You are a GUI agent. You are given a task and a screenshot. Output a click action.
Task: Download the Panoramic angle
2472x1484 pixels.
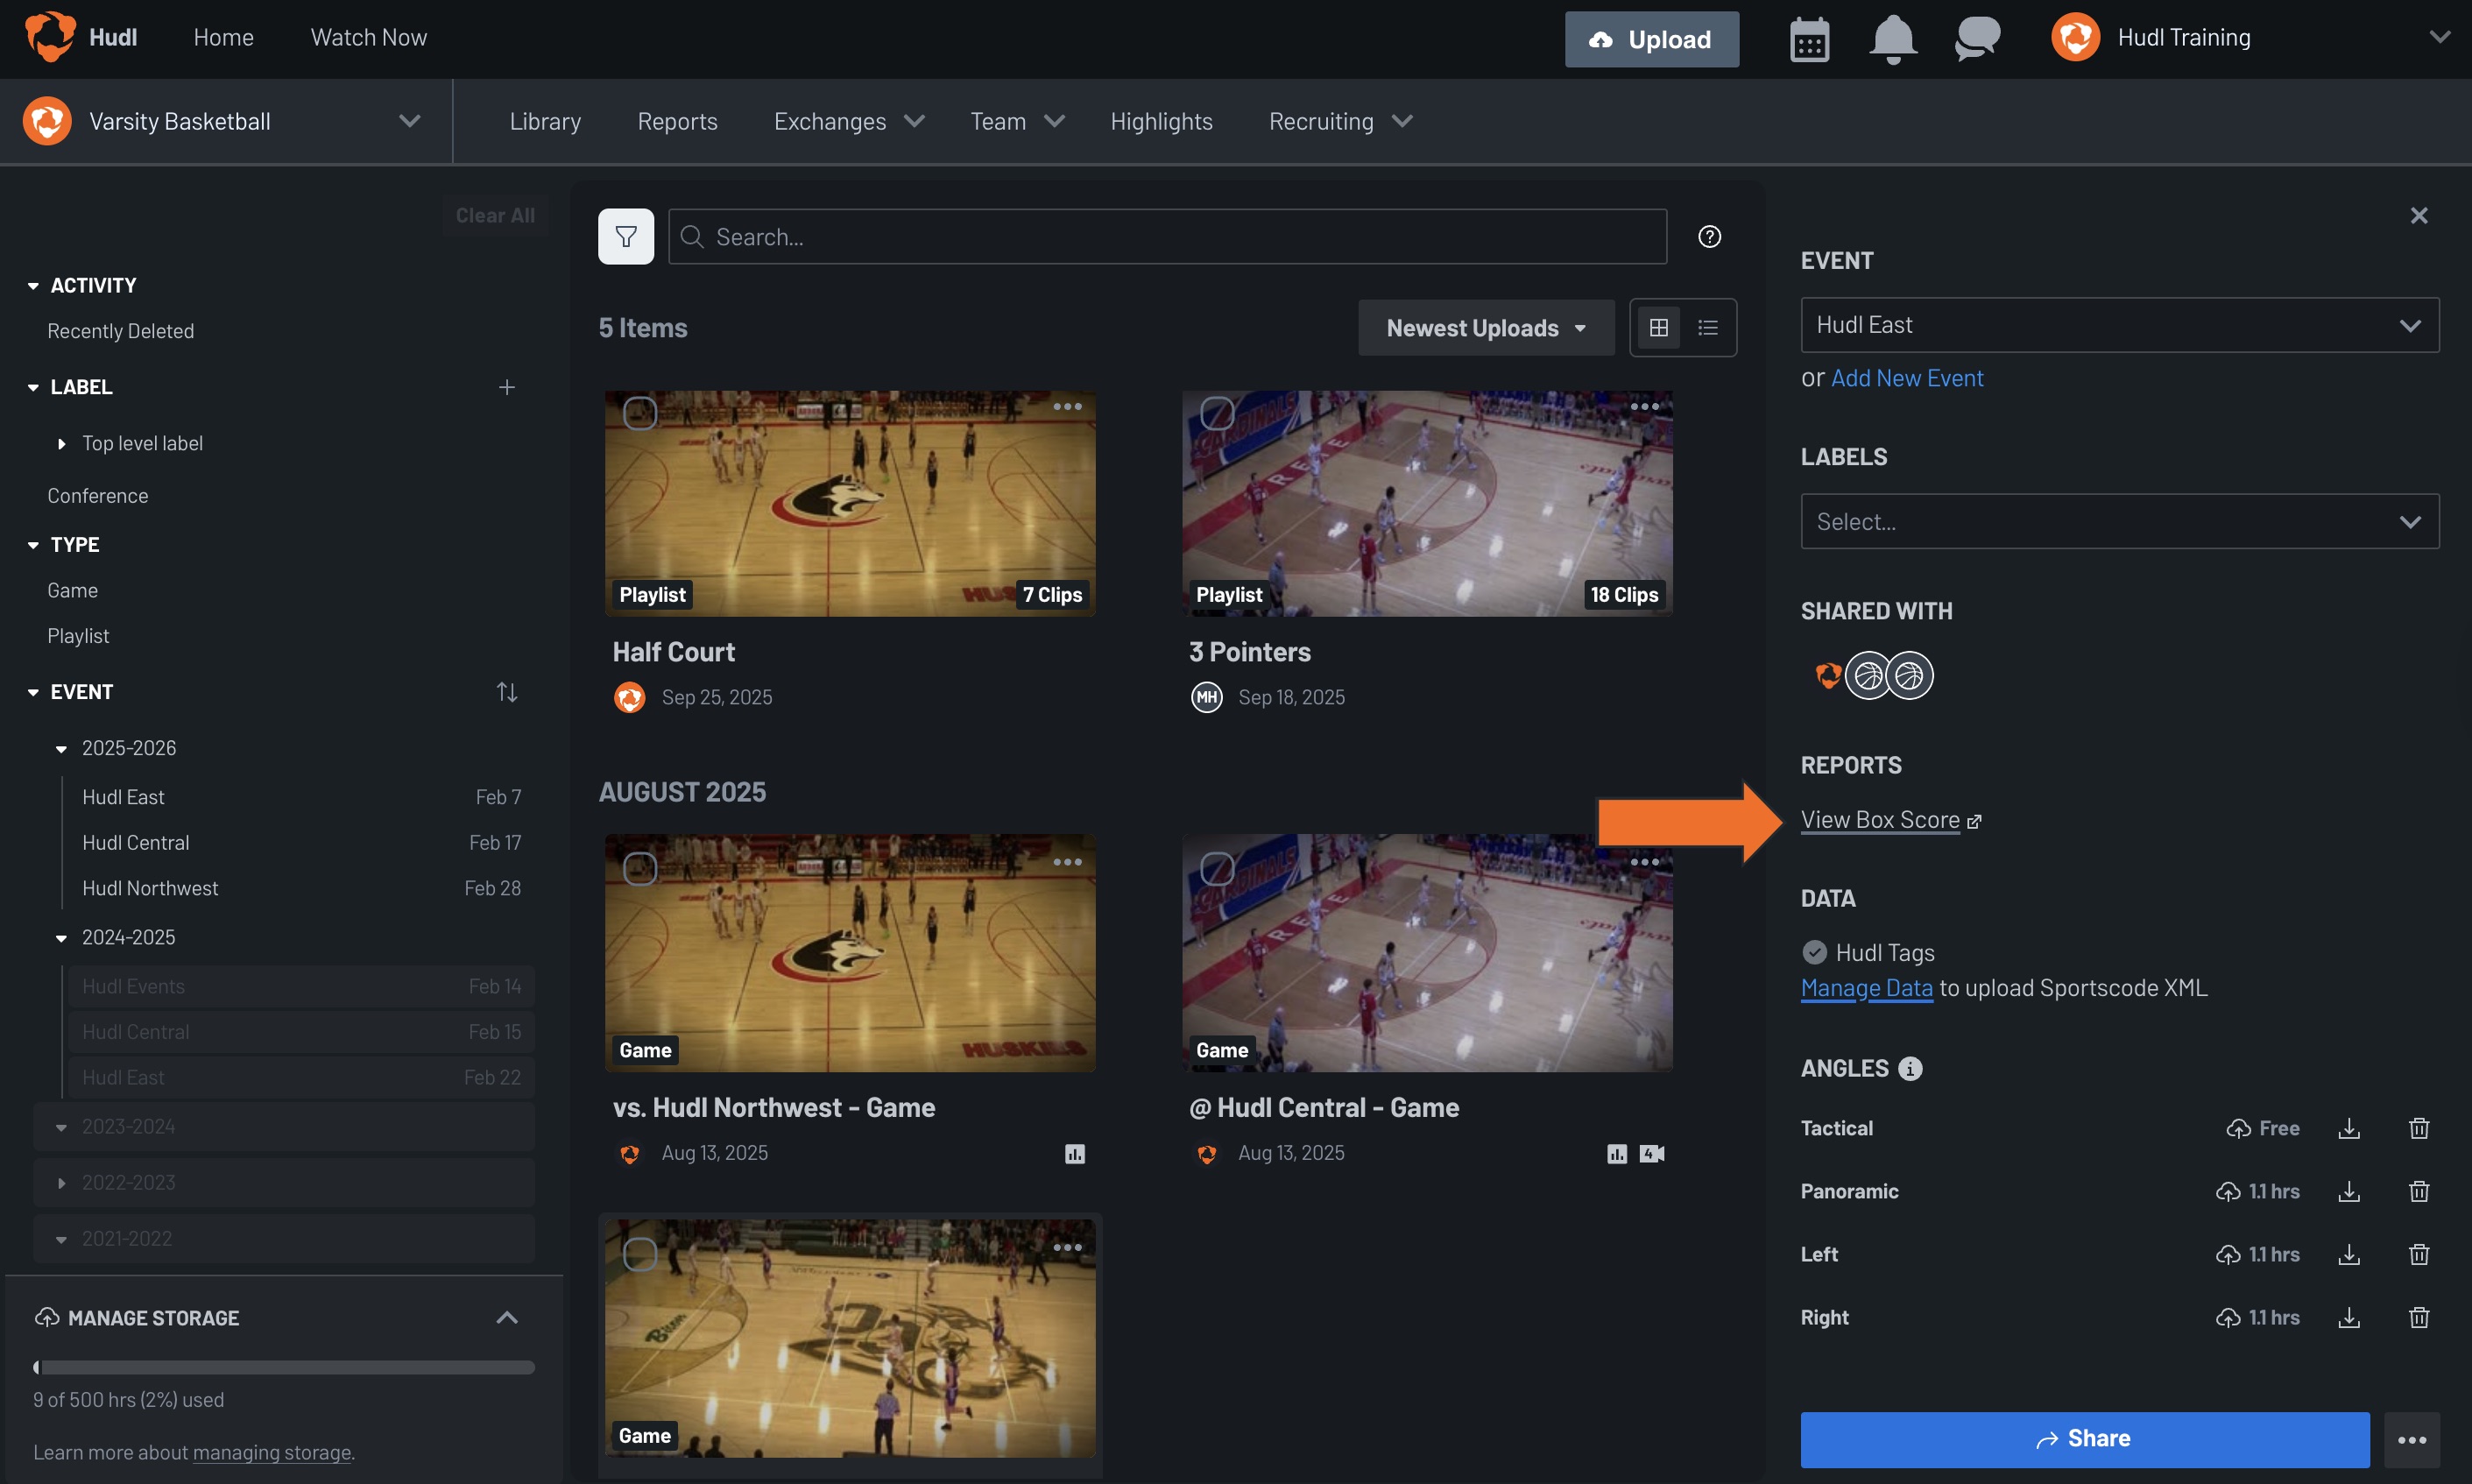pyautogui.click(x=2349, y=1192)
